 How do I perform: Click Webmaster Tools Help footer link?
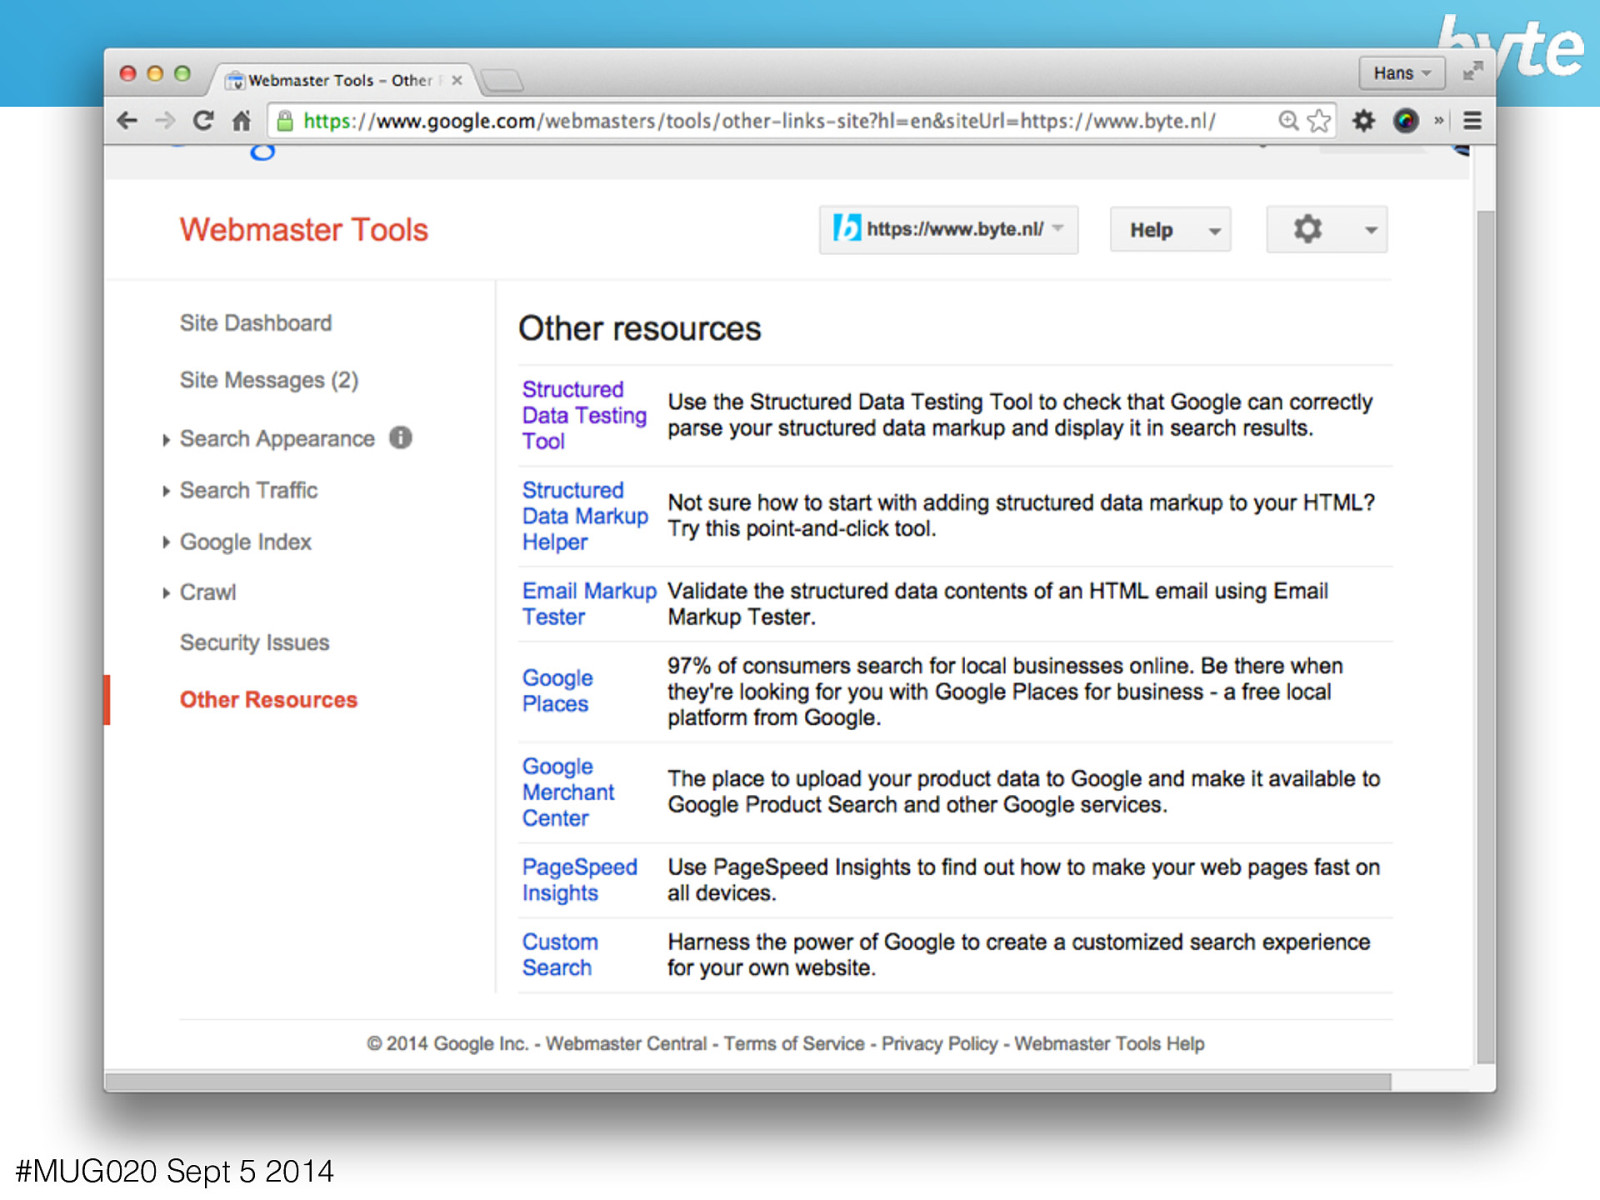click(1109, 1043)
